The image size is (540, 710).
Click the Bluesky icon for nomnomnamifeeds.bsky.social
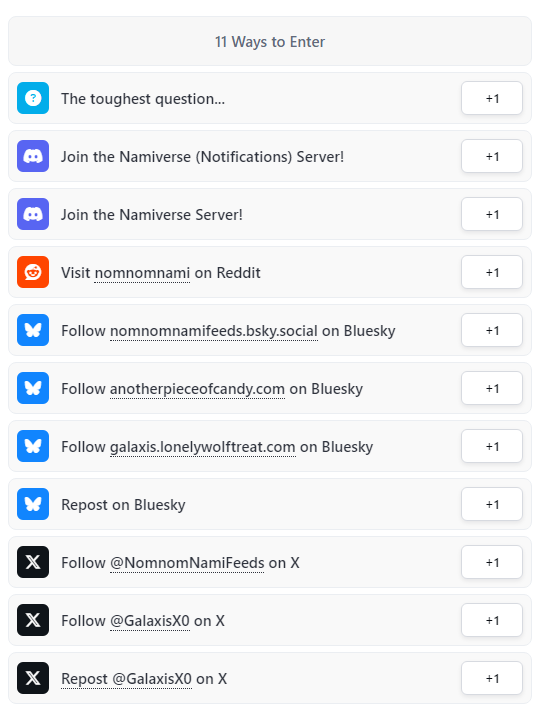(33, 330)
